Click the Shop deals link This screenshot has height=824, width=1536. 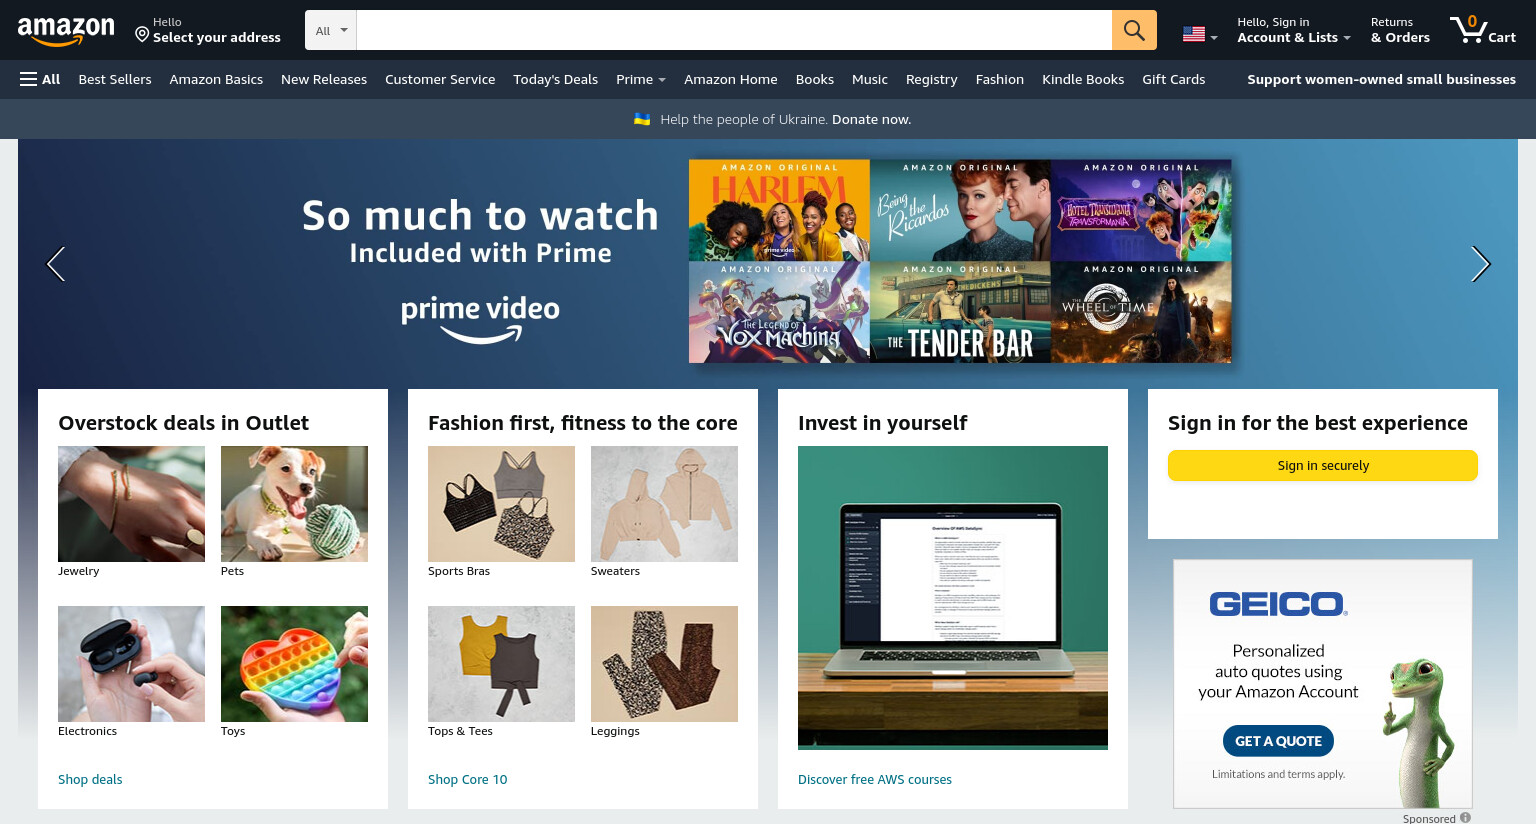pyautogui.click(x=90, y=779)
